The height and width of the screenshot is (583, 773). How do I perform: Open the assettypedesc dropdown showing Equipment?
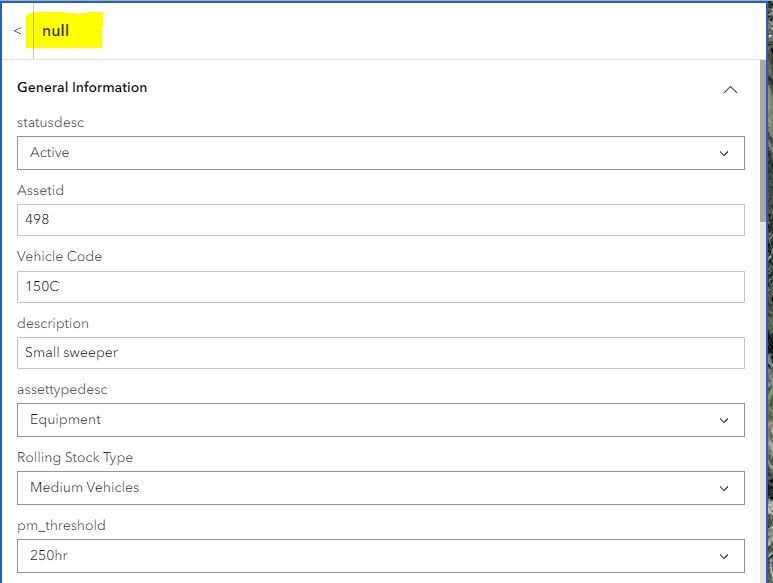coord(380,420)
